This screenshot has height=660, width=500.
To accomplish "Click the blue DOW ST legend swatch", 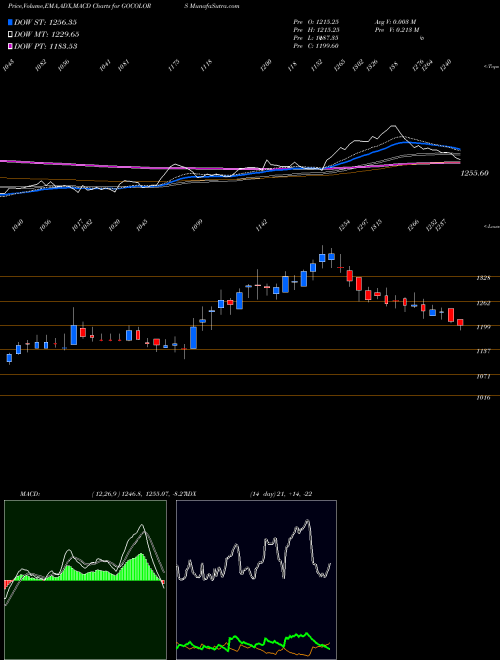I will pos(10,22).
